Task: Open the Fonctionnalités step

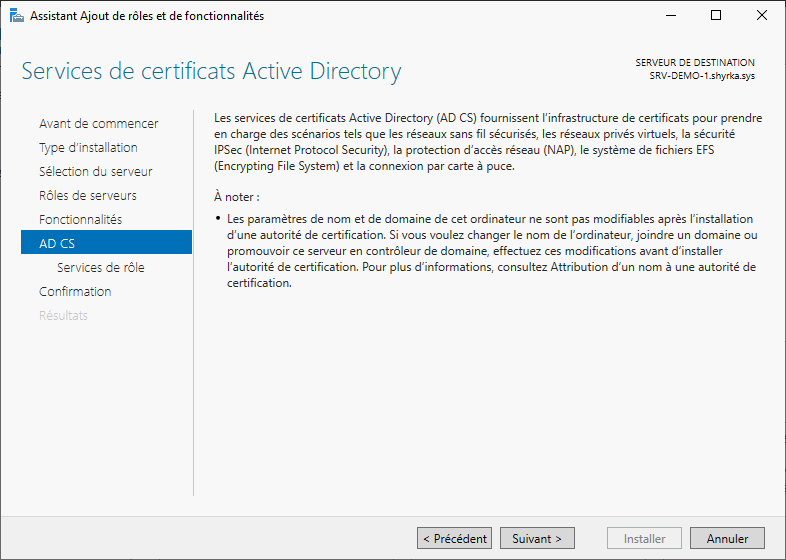Action: pyautogui.click(x=80, y=220)
